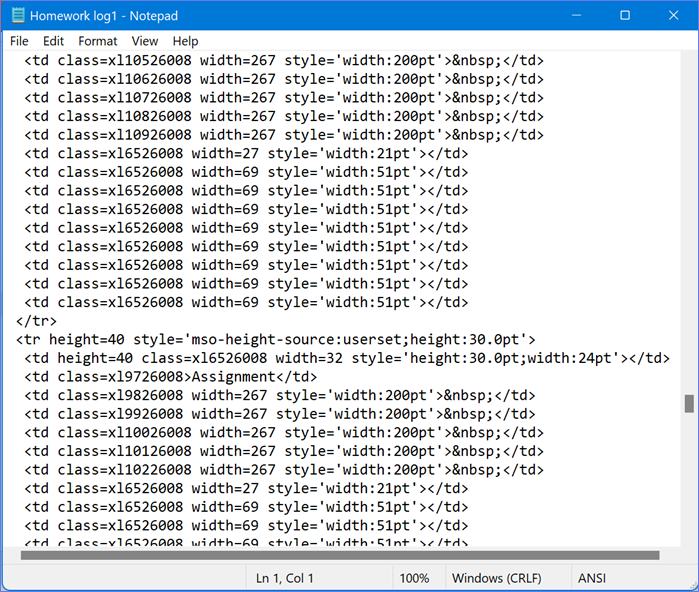Click the vertical scrollbar thumb
The height and width of the screenshot is (592, 699).
tap(689, 403)
